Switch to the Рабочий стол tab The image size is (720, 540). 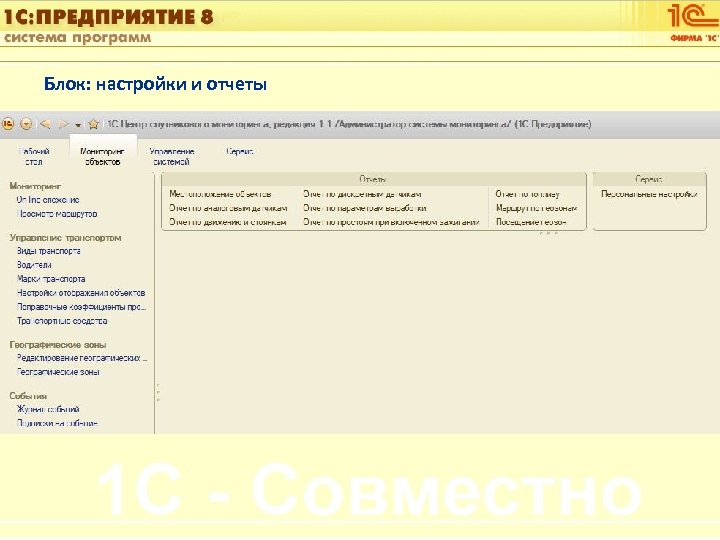[34, 157]
